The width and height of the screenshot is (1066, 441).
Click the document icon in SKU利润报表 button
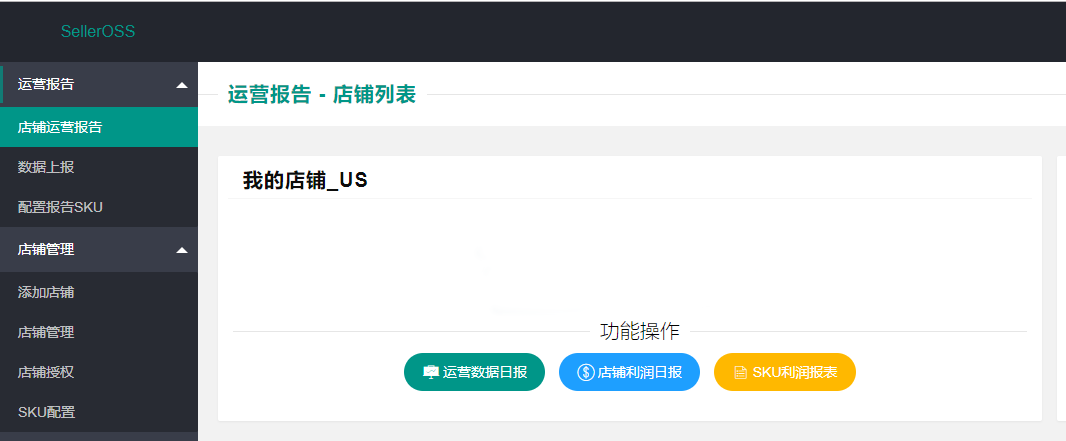[740, 372]
